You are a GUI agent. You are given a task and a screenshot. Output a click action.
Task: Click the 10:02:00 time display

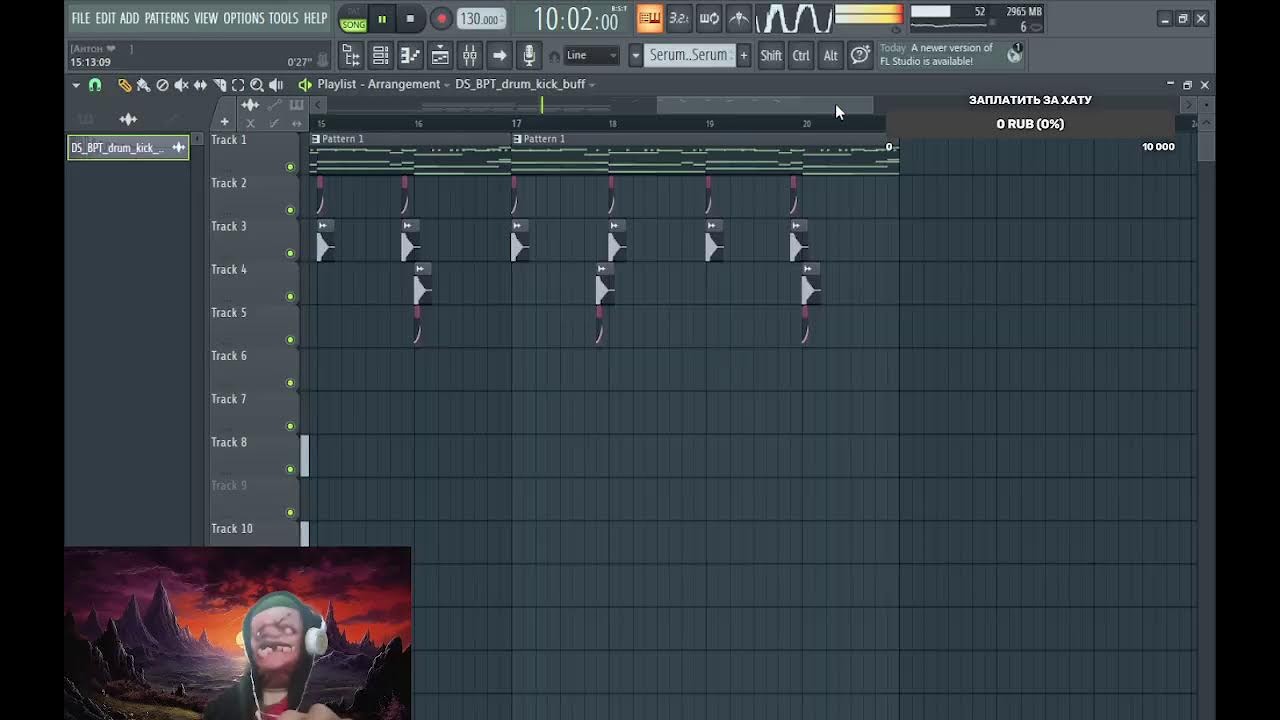click(575, 19)
